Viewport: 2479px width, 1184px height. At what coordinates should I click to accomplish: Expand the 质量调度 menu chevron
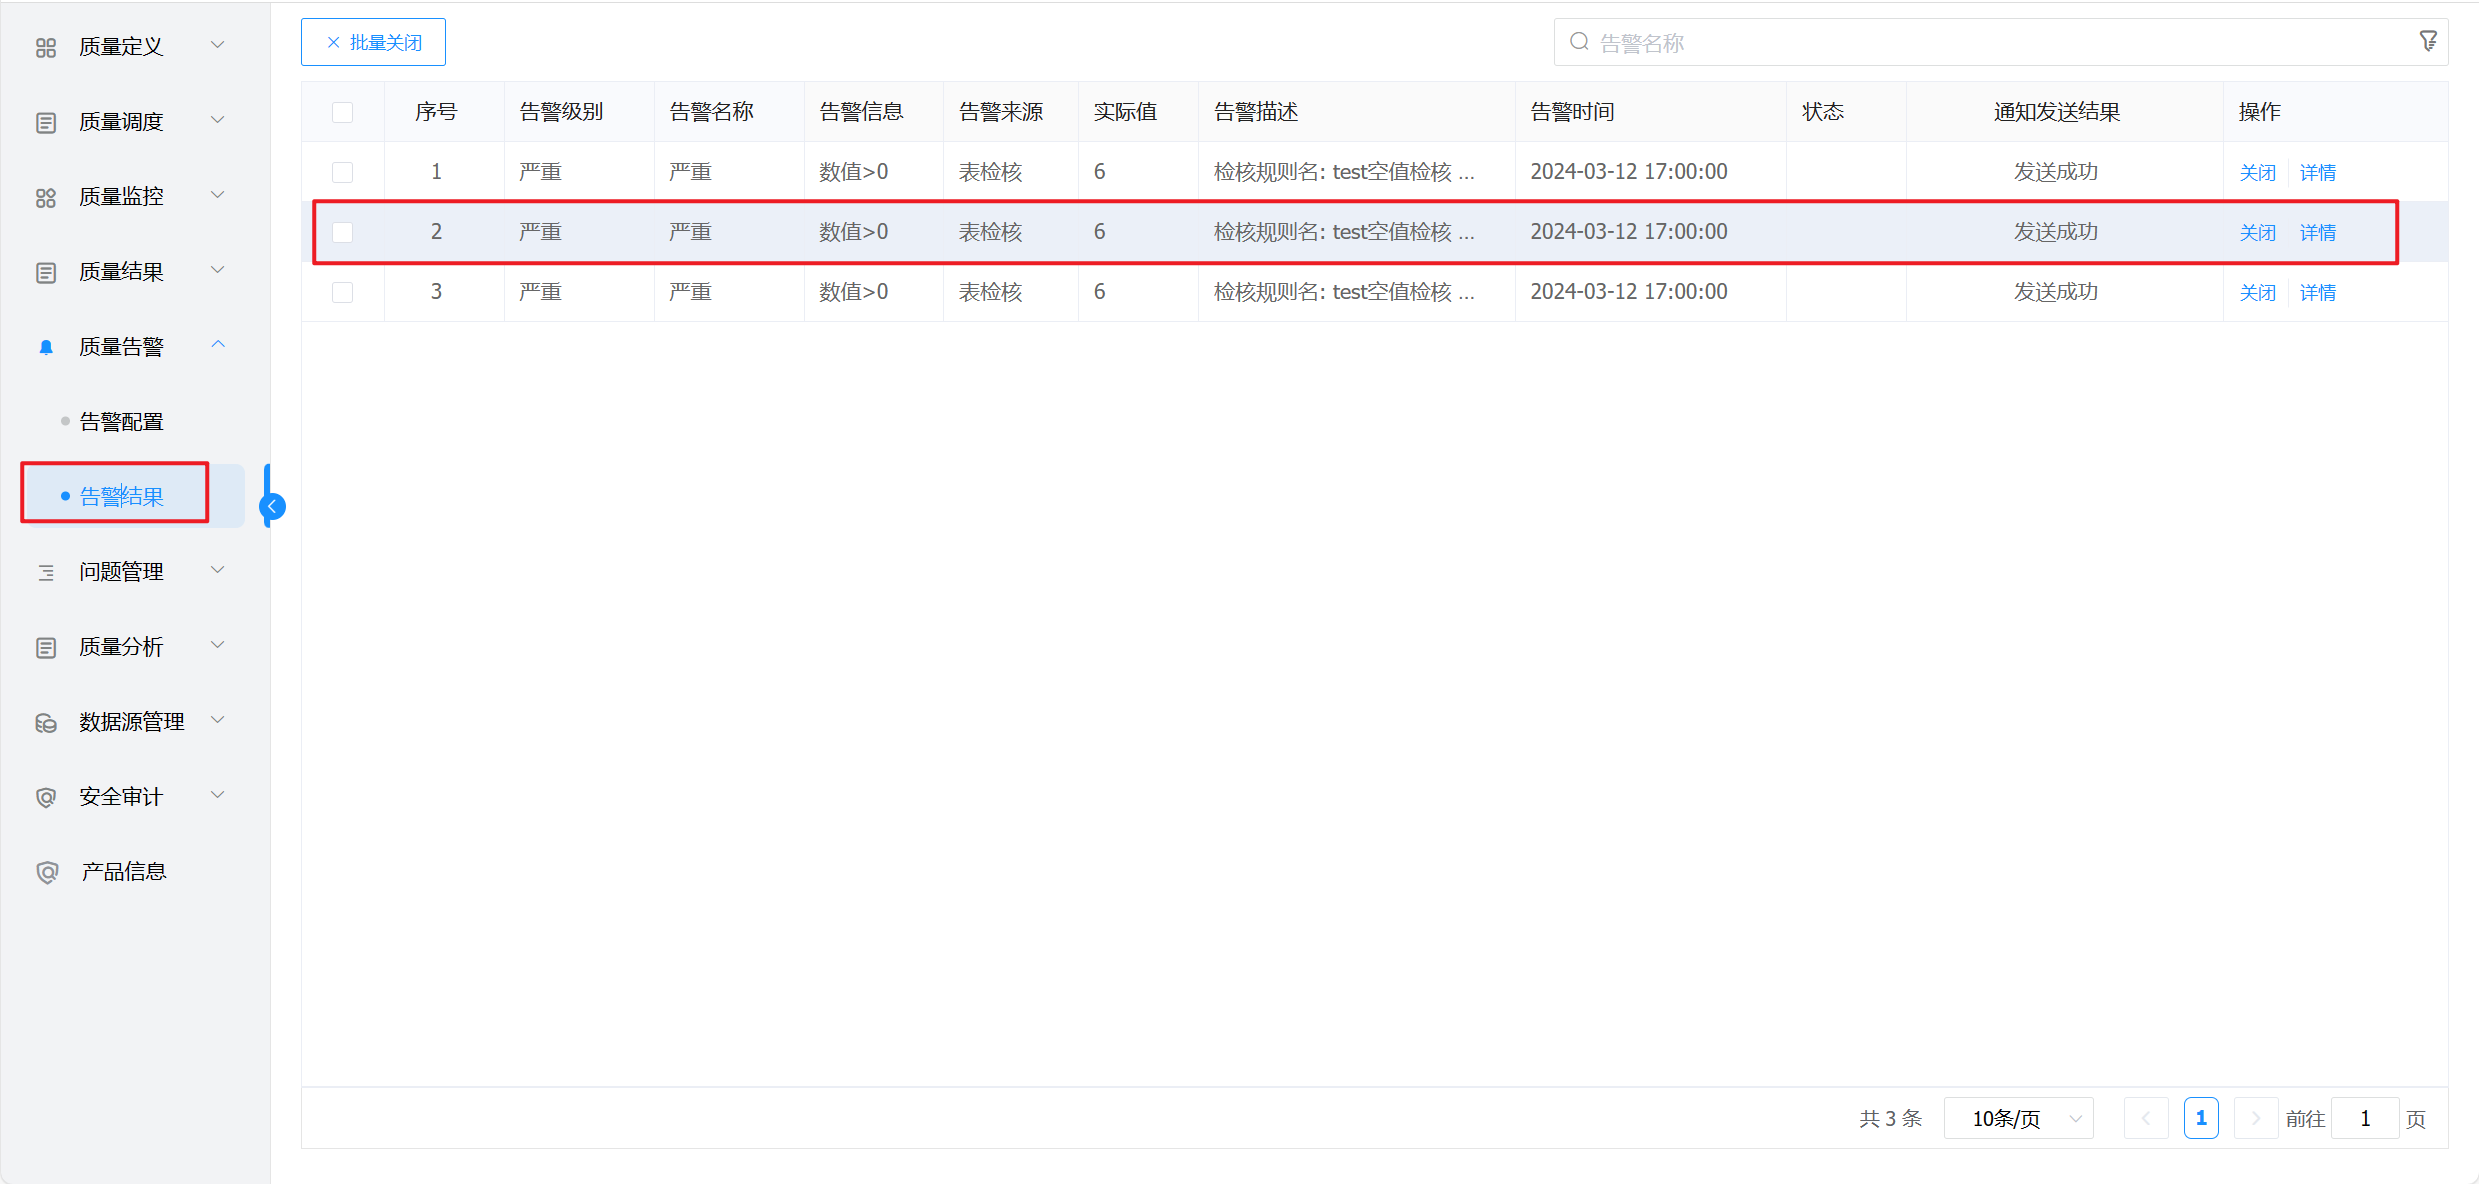pyautogui.click(x=218, y=120)
